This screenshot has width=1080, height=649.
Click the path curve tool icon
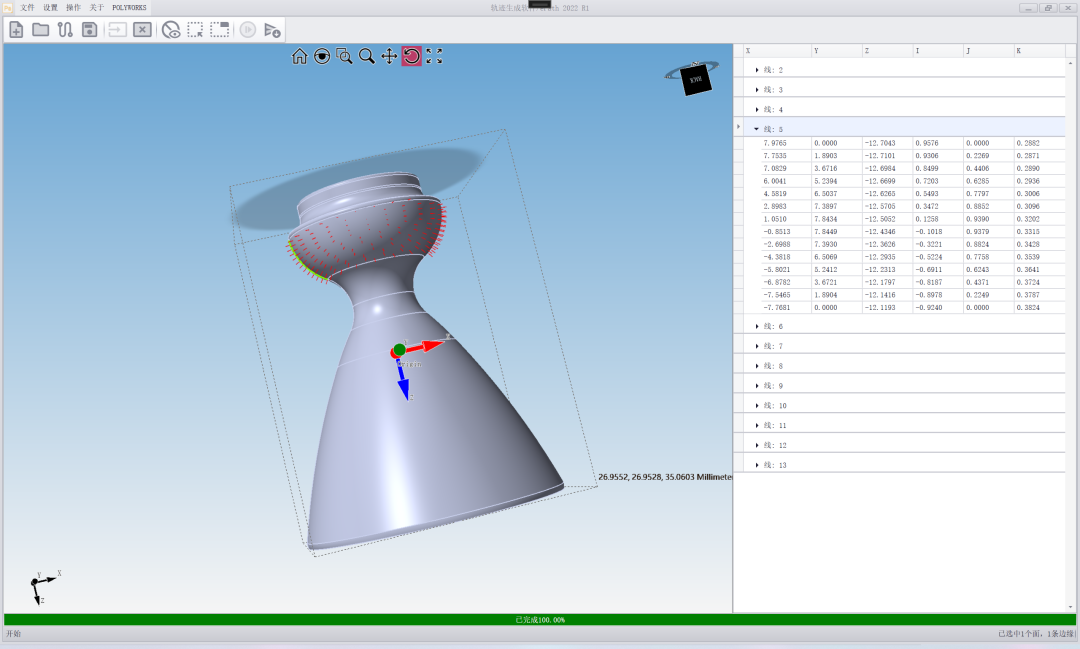click(65, 30)
